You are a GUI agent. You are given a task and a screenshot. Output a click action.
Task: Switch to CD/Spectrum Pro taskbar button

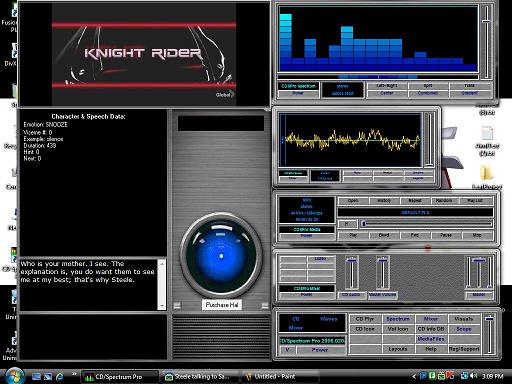(x=120, y=377)
